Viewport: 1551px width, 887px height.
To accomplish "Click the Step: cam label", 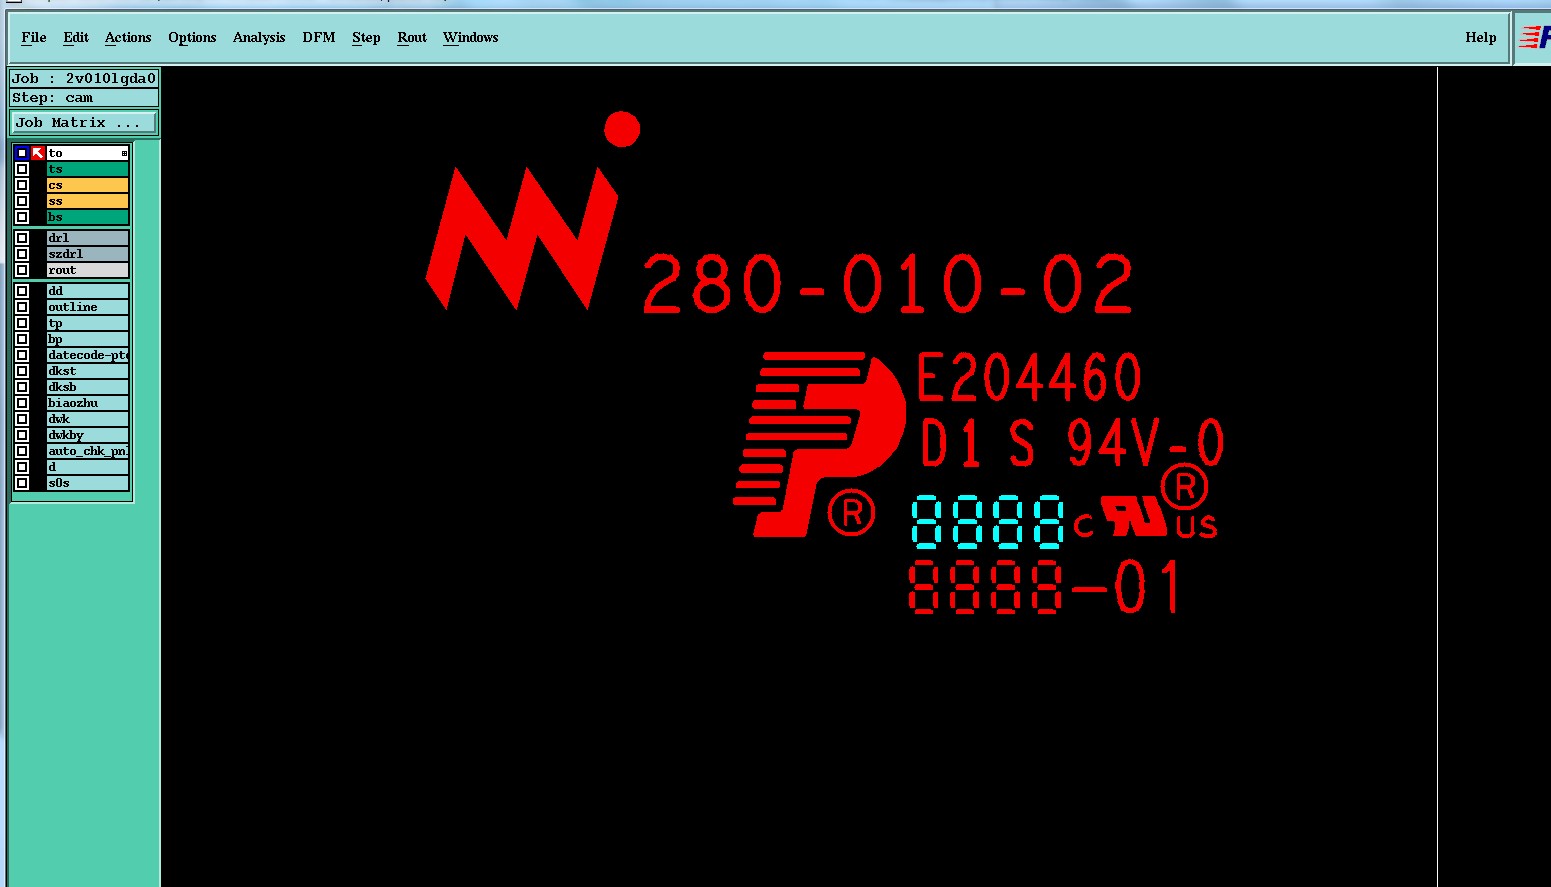I will (84, 98).
